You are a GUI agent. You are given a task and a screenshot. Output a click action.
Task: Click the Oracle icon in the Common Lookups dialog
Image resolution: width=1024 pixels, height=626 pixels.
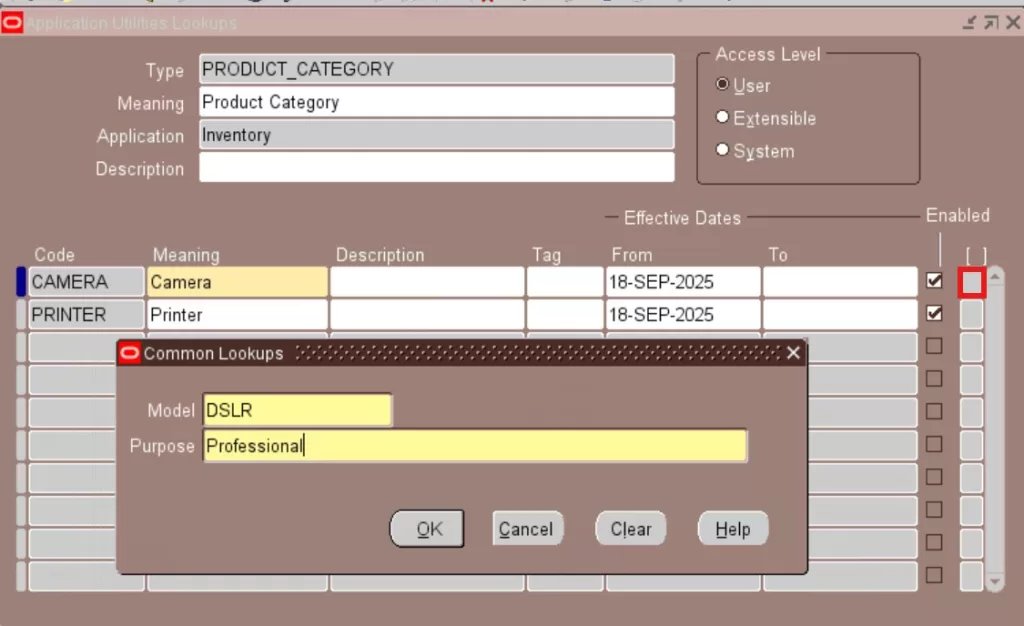(129, 353)
